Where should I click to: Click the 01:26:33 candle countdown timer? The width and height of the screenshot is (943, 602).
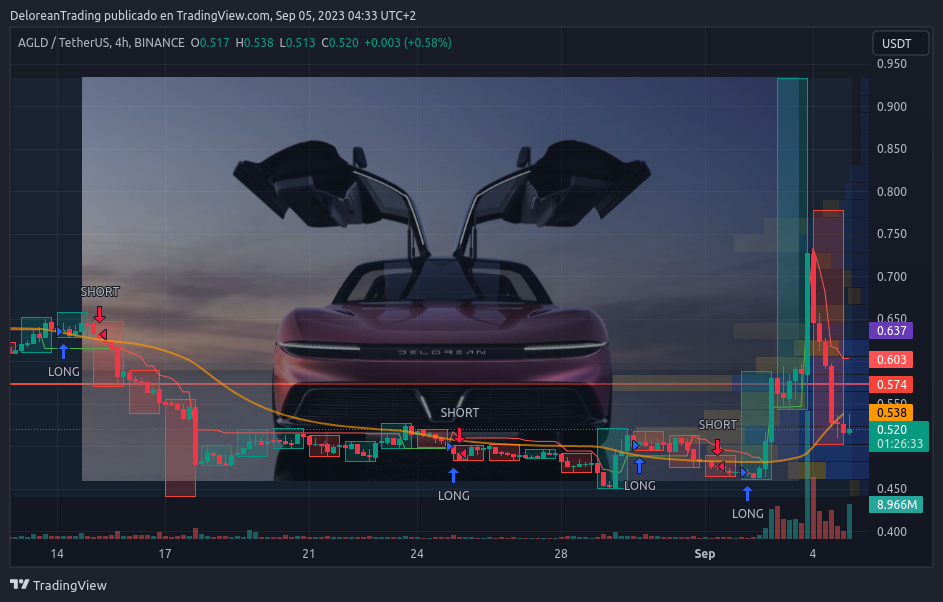pos(899,444)
